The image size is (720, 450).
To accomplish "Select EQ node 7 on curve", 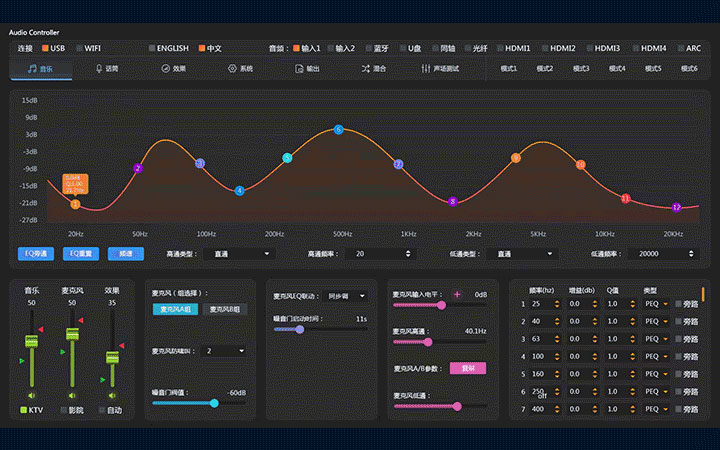I will [399, 164].
